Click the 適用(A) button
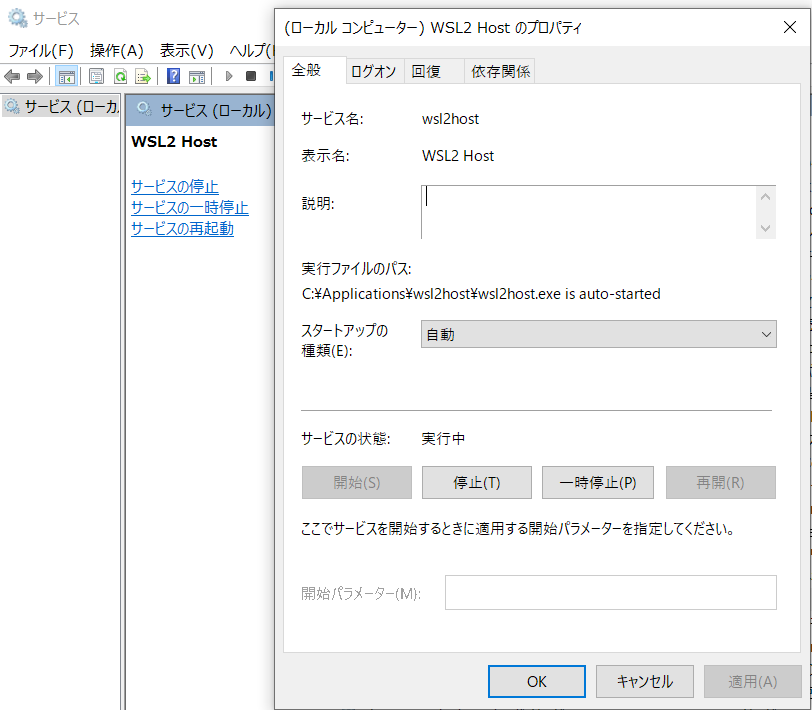The image size is (812, 710). pyautogui.click(x=752, y=682)
